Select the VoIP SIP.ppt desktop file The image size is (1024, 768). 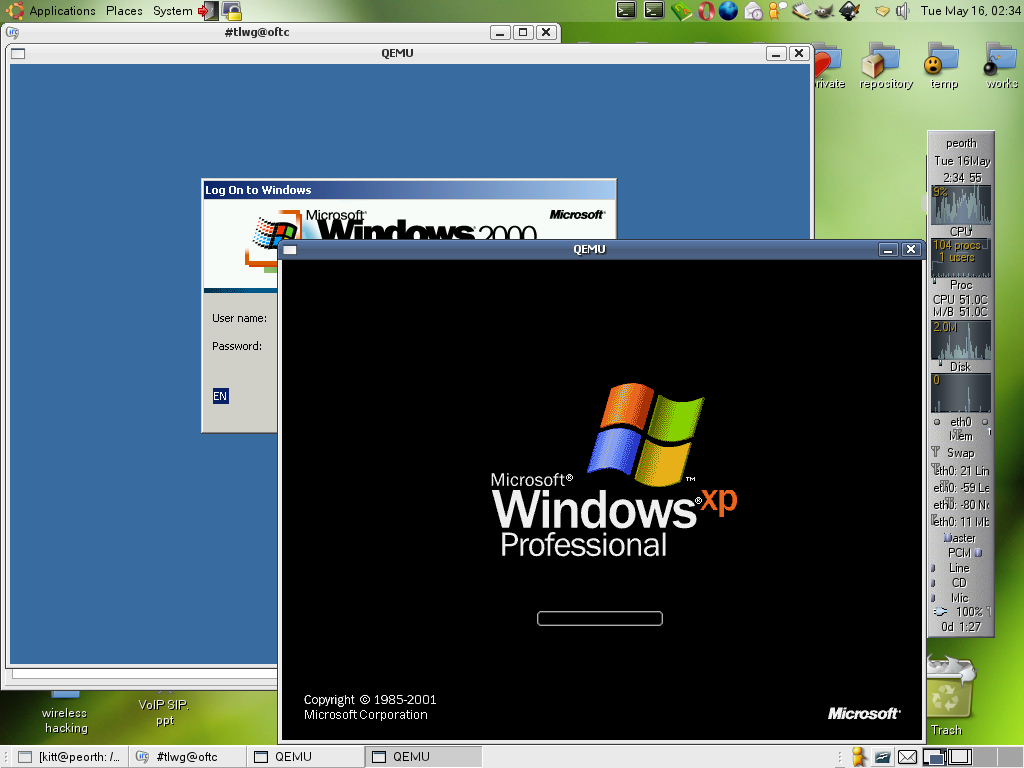164,711
